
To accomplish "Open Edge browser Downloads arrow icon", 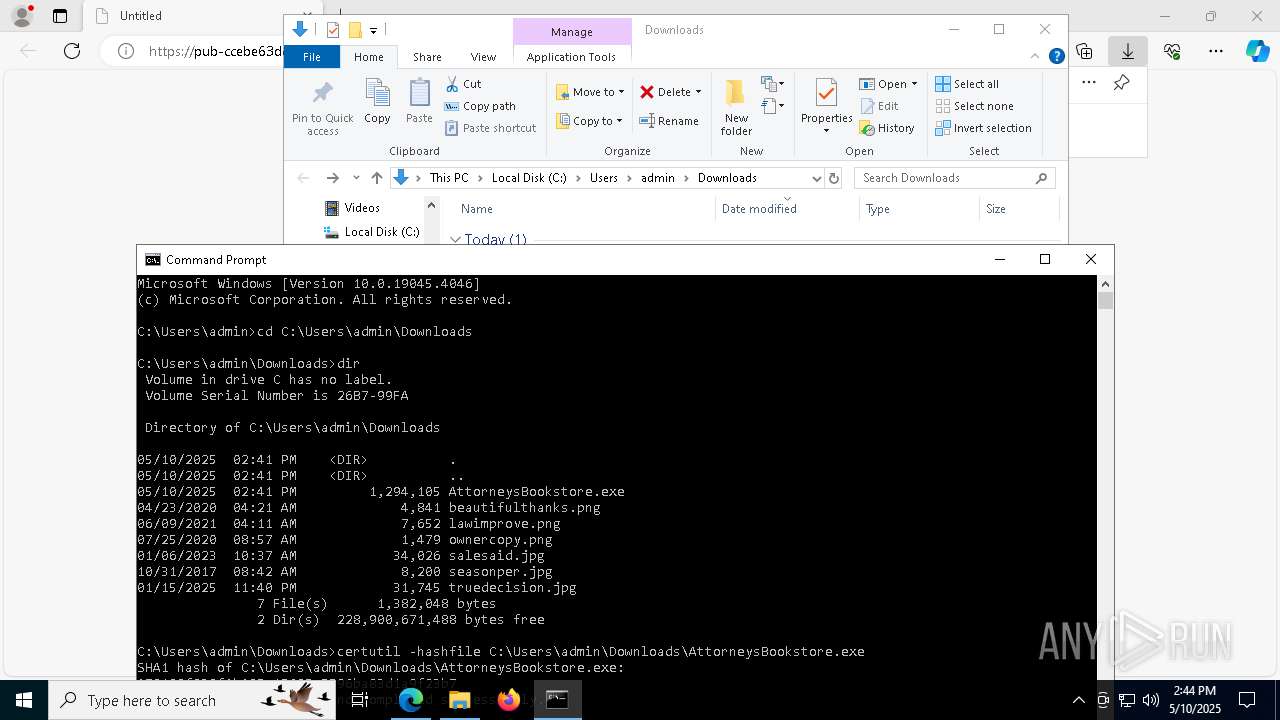I will click(x=1127, y=51).
